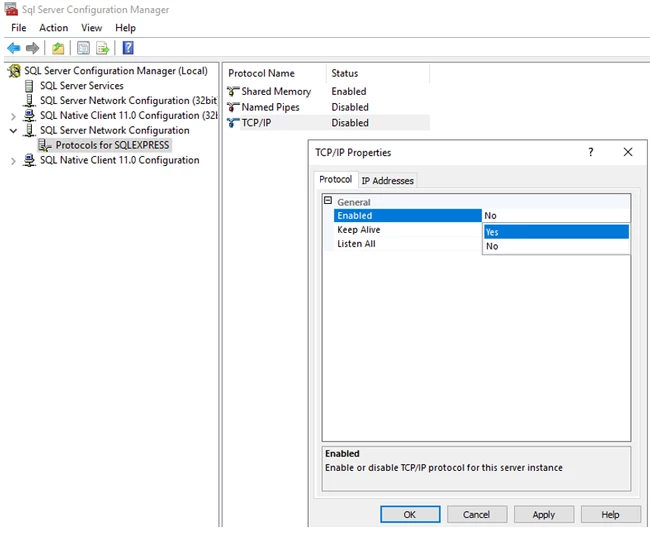Click the blue Help question mark icon
Screen dimensions: 650x533
[128, 48]
